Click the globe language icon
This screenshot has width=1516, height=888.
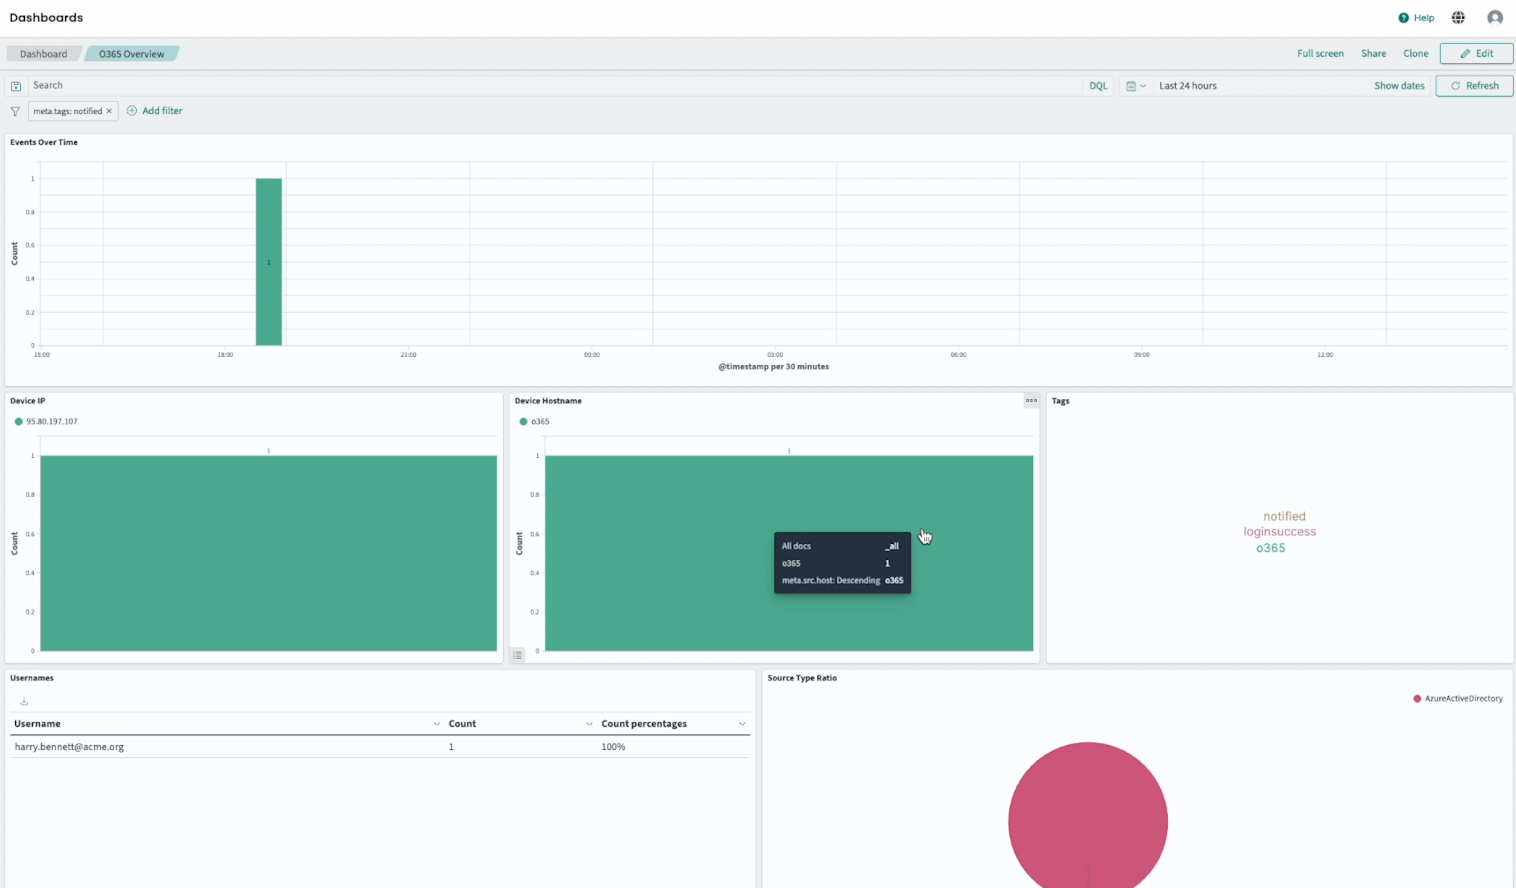pos(1458,18)
